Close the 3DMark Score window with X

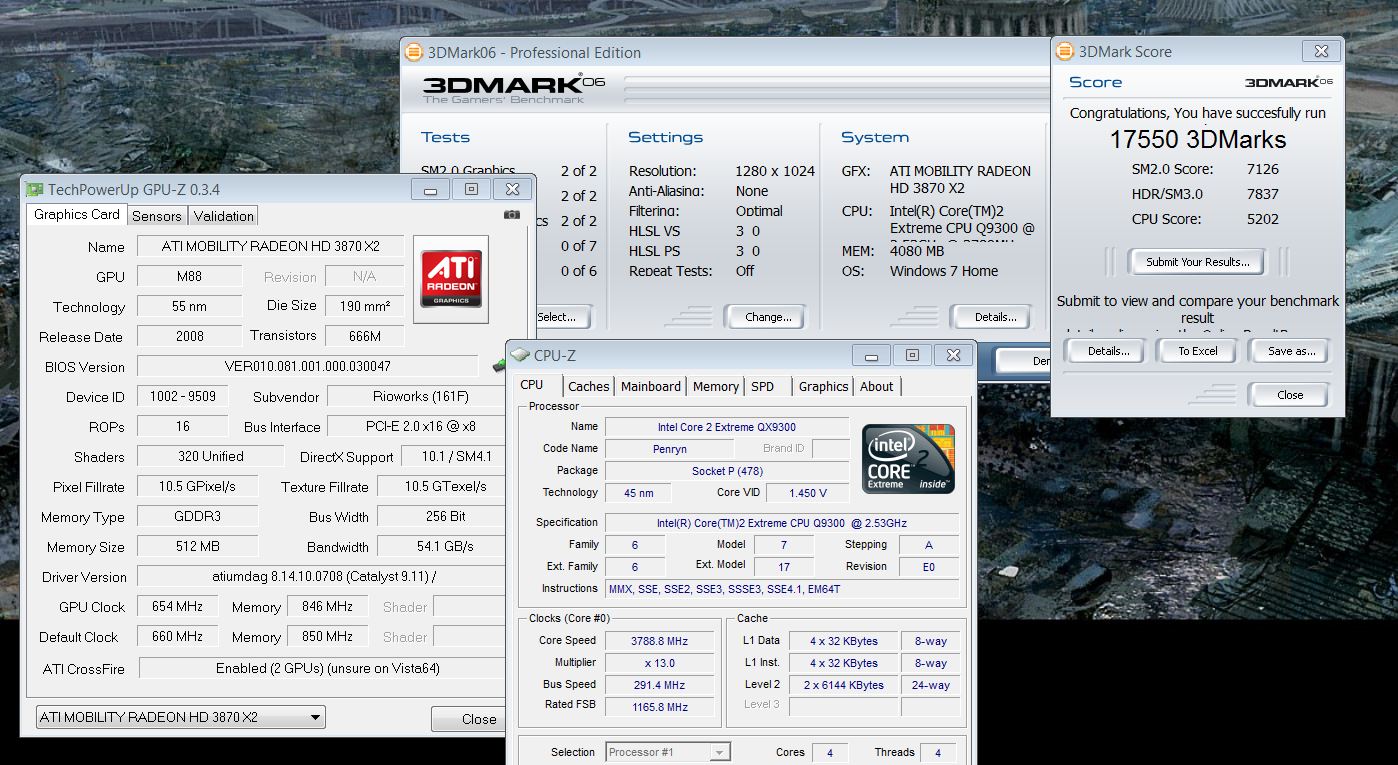click(1321, 51)
